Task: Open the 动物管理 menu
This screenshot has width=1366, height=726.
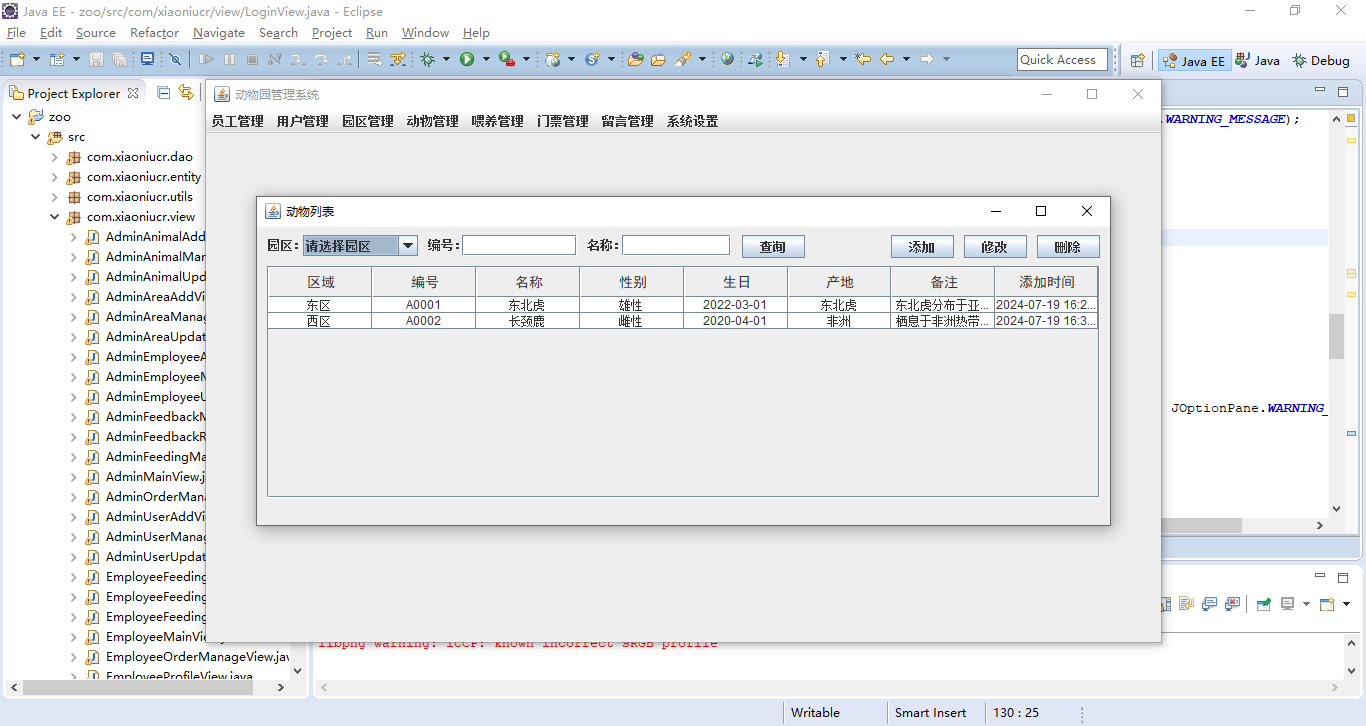Action: tap(432, 121)
